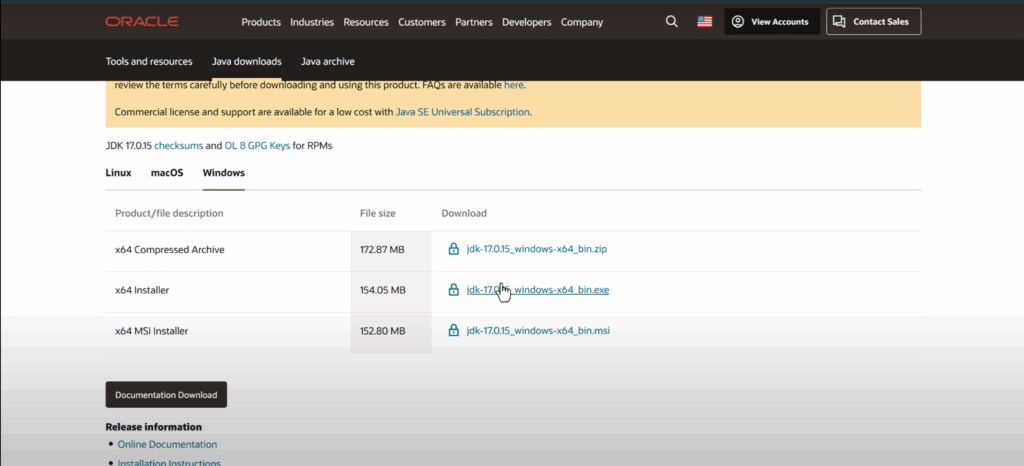Select the macOS tab
This screenshot has height=466, width=1024.
coord(167,173)
